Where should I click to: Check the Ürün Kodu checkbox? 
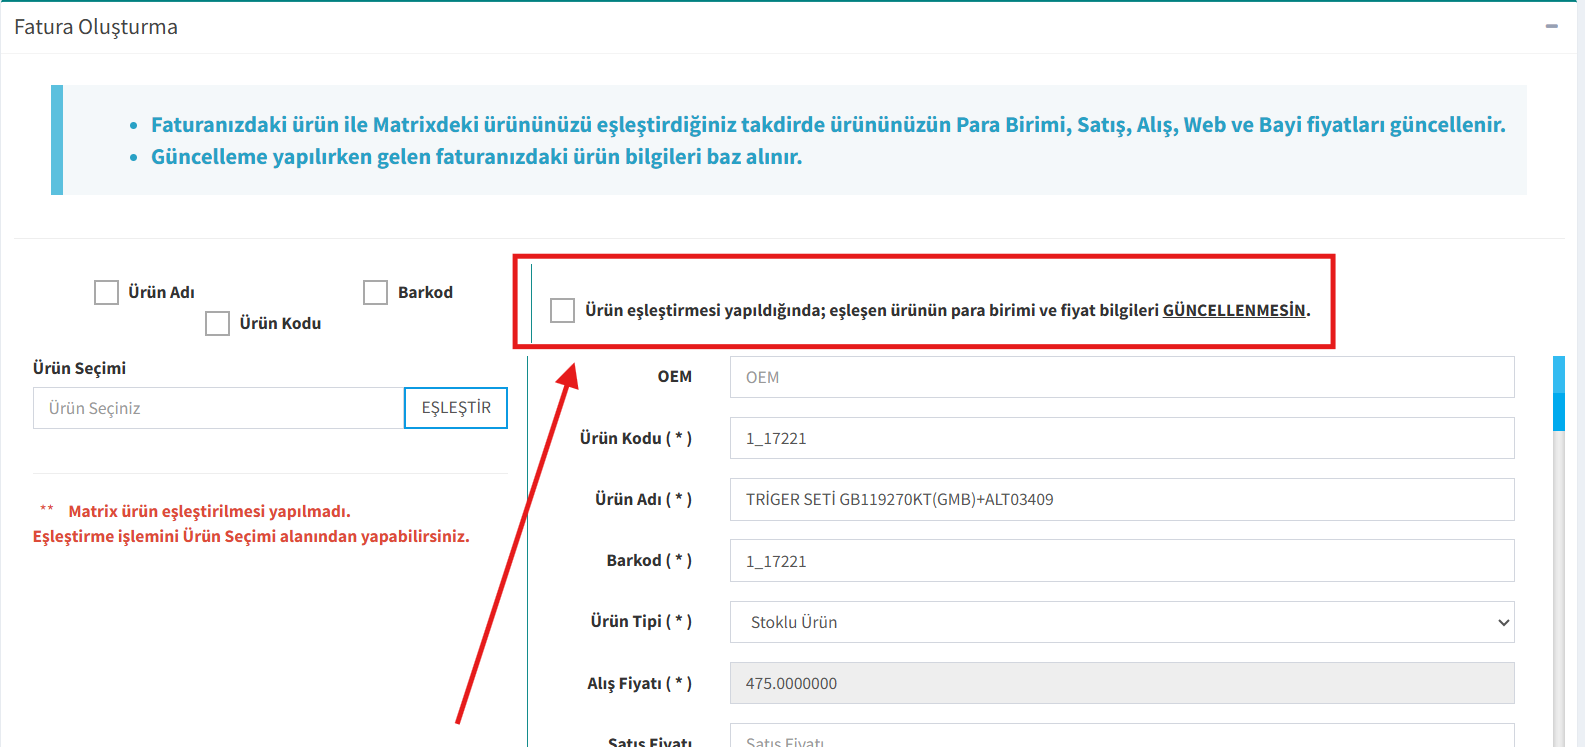coord(217,323)
